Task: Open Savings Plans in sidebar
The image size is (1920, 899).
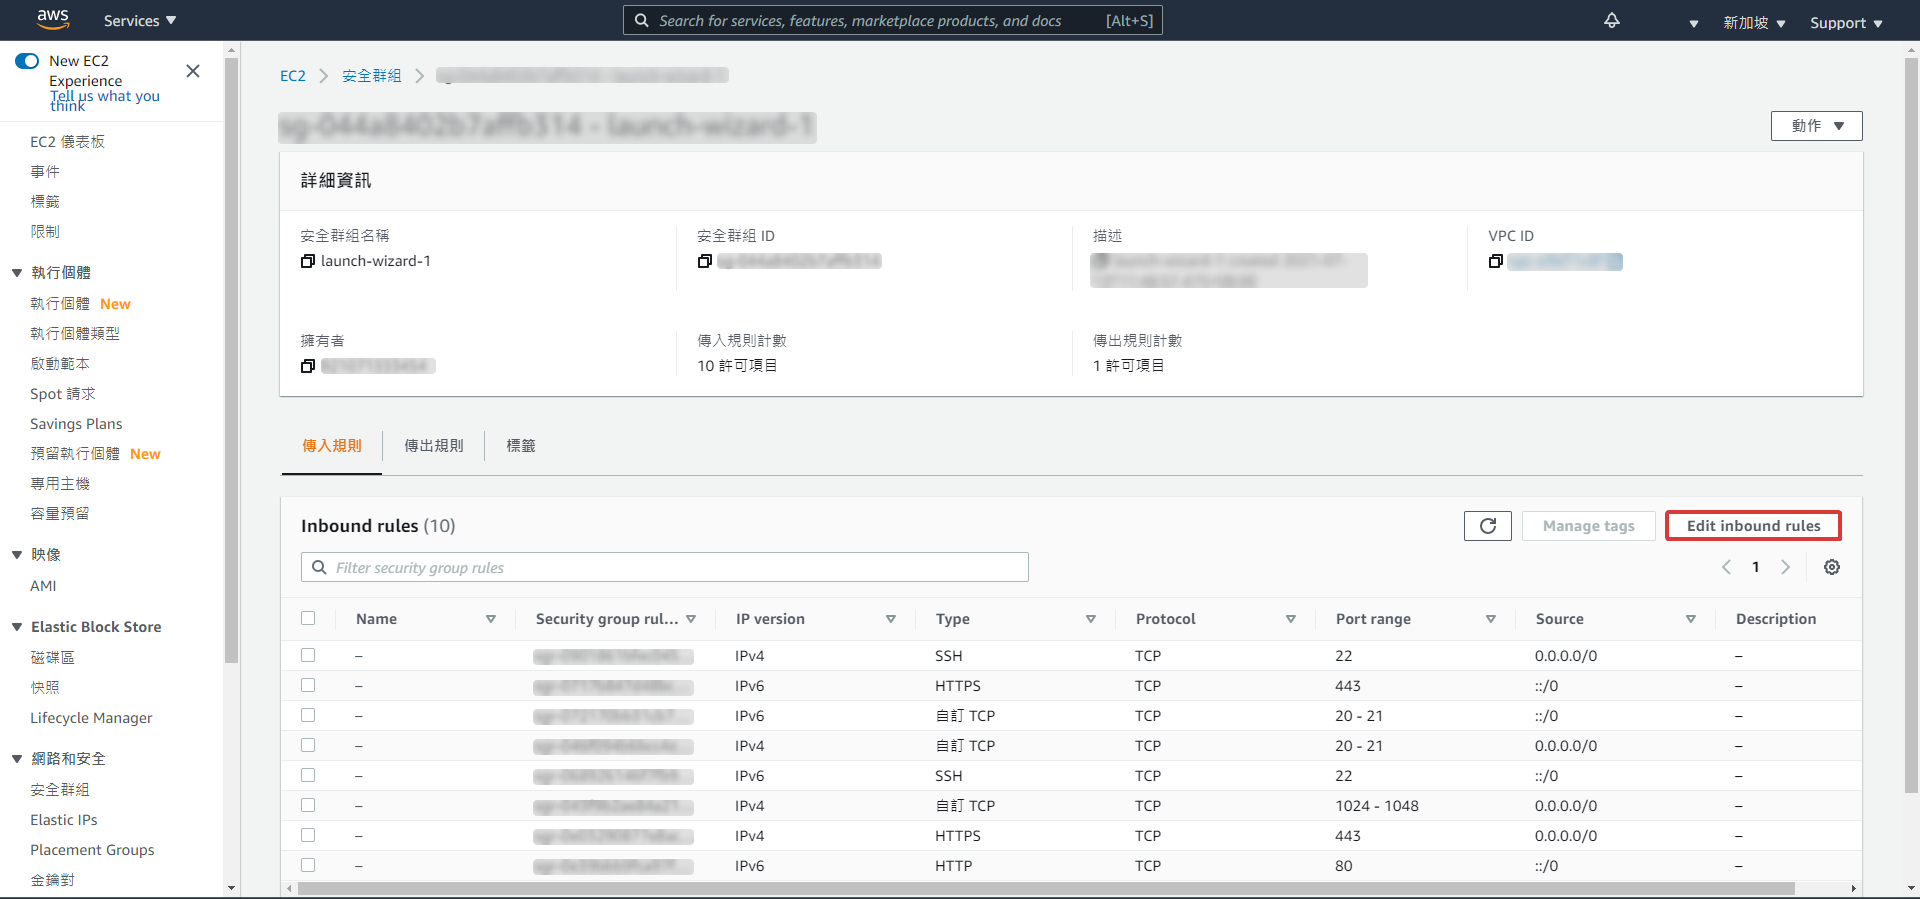Action: pos(76,424)
